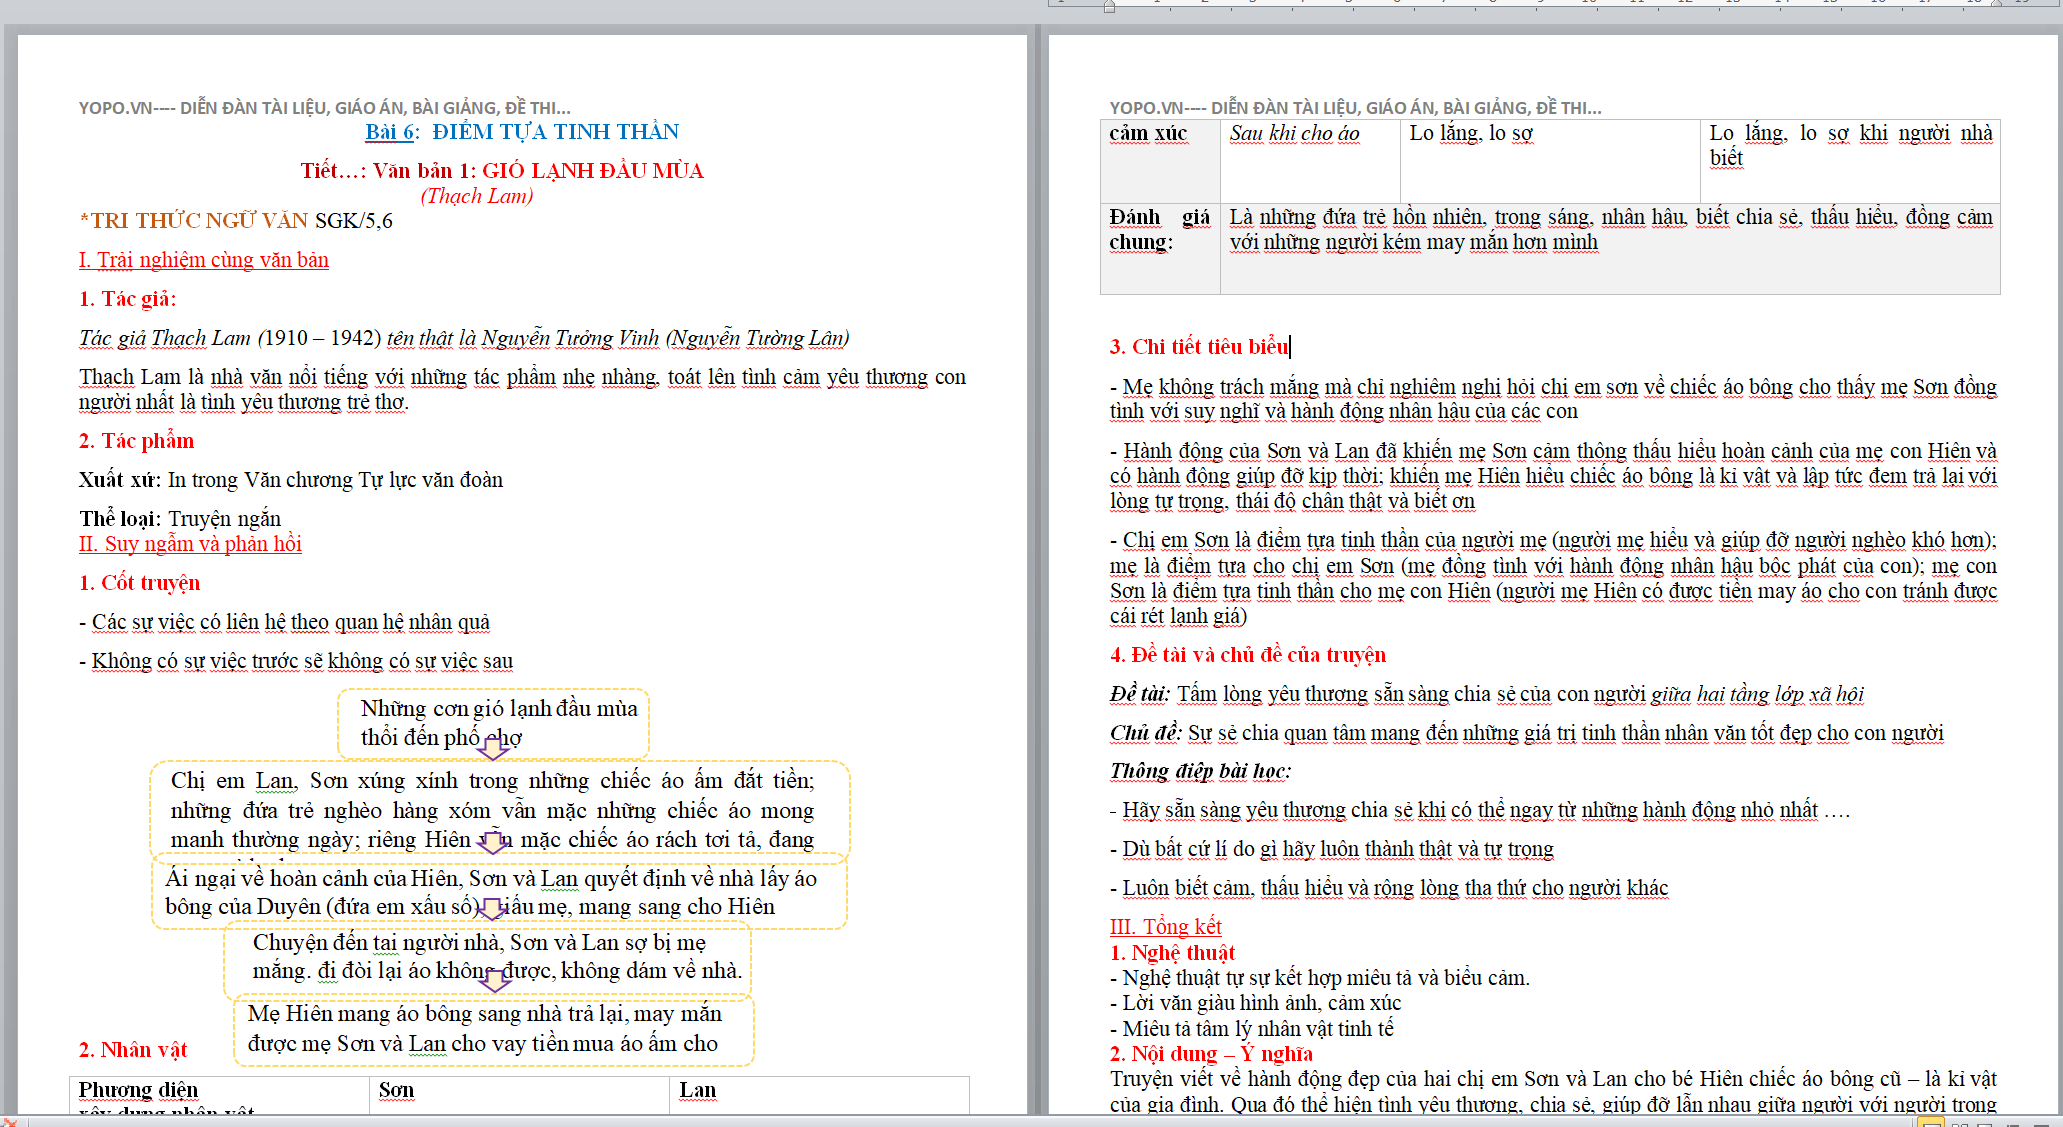
Task: Click the 'Sơn' table header cell
Action: (x=519, y=1096)
